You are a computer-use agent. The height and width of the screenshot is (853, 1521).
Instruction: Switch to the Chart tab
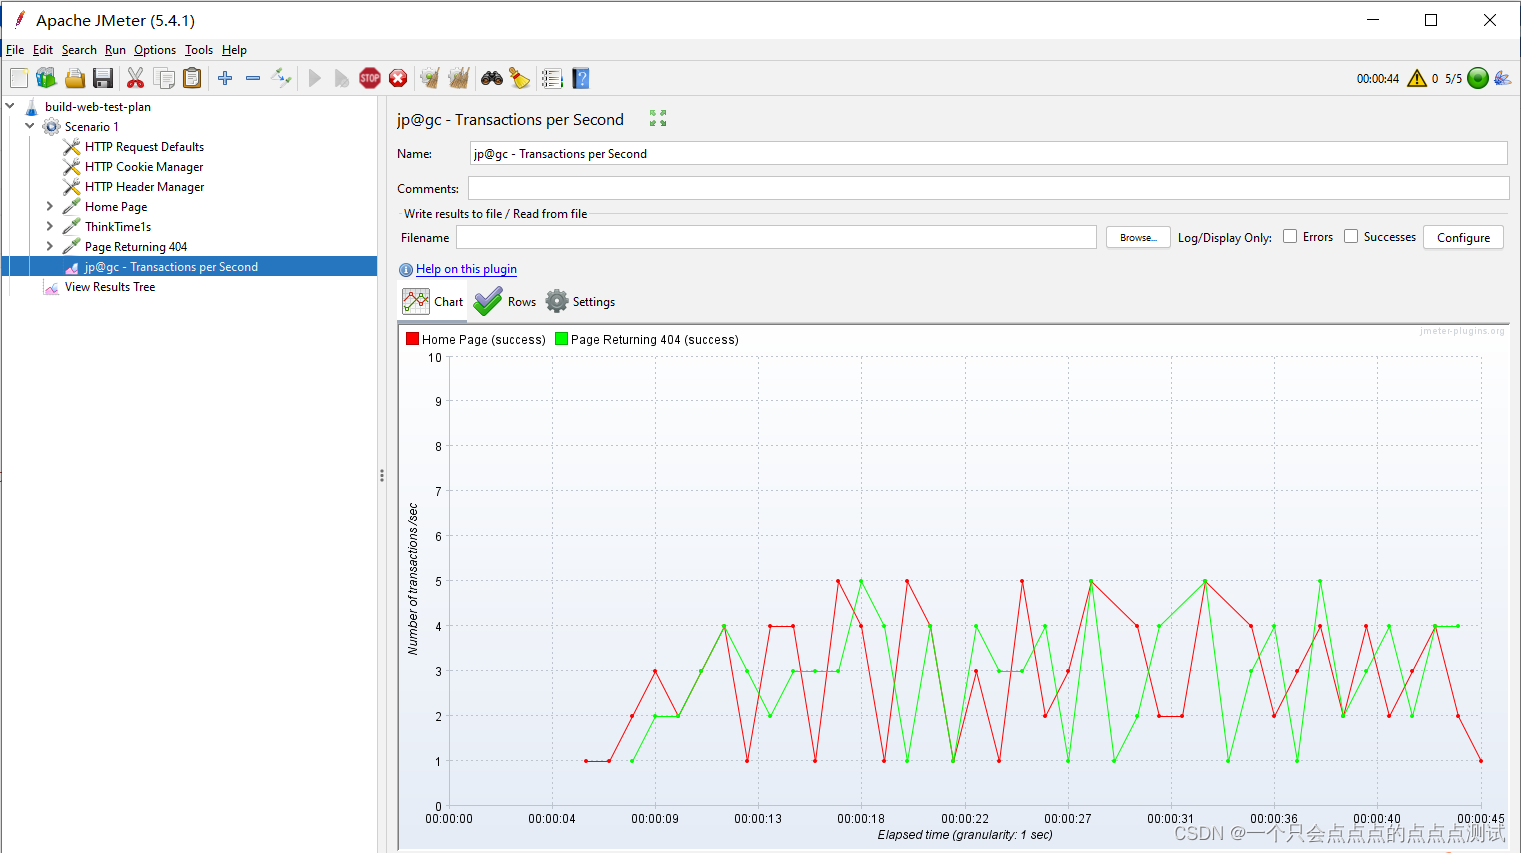(433, 301)
